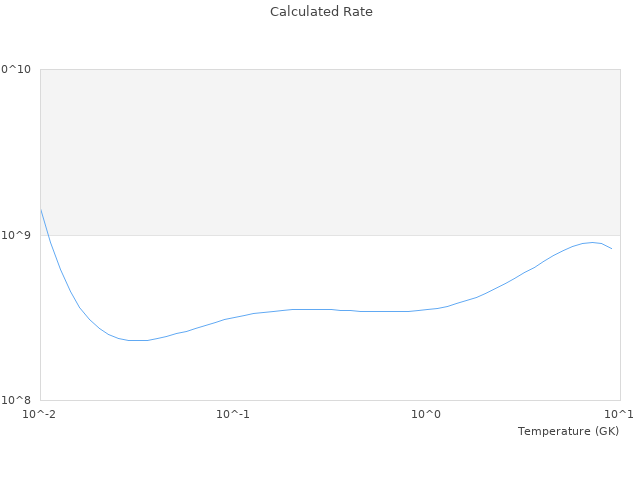Click the 10^-2 x-axis tick label
This screenshot has height=480, width=640.
click(x=40, y=414)
